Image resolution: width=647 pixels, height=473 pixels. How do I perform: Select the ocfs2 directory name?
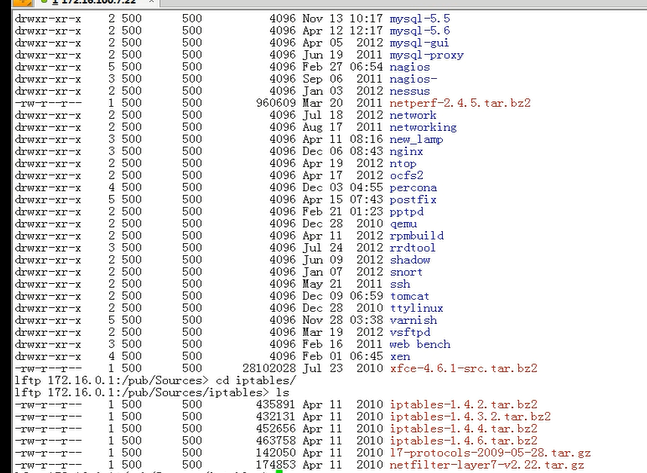(x=406, y=175)
